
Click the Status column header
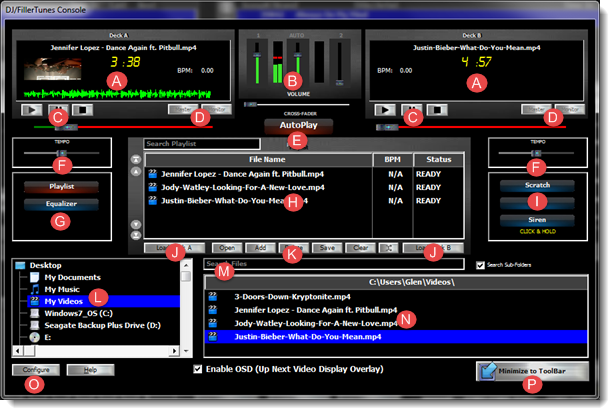(439, 160)
